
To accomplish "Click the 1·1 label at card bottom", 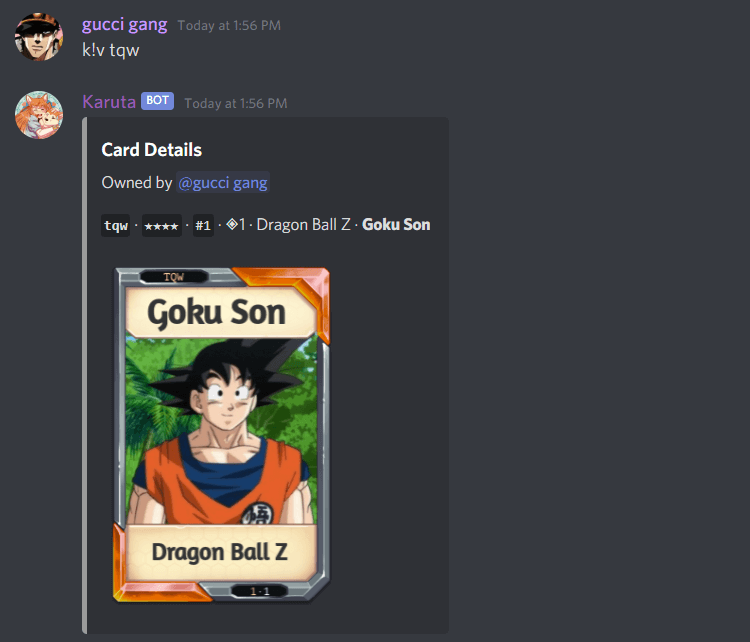I will (x=260, y=591).
